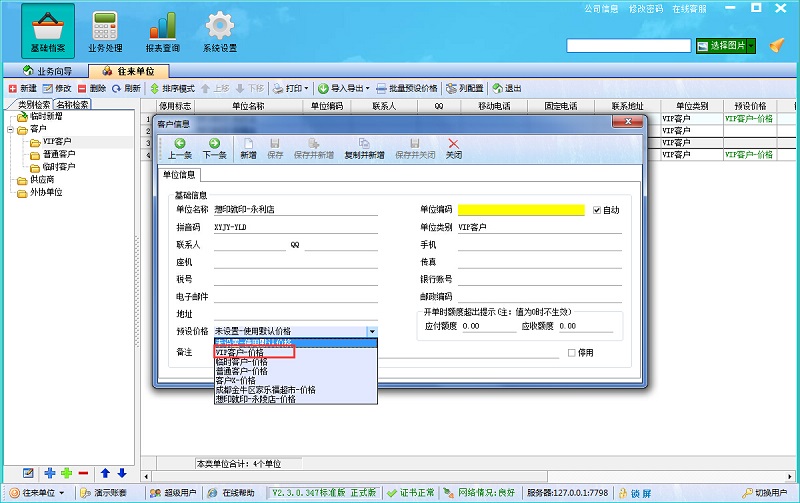
Task: Click the red X 关闭 icon in dialog
Action: pos(454,148)
